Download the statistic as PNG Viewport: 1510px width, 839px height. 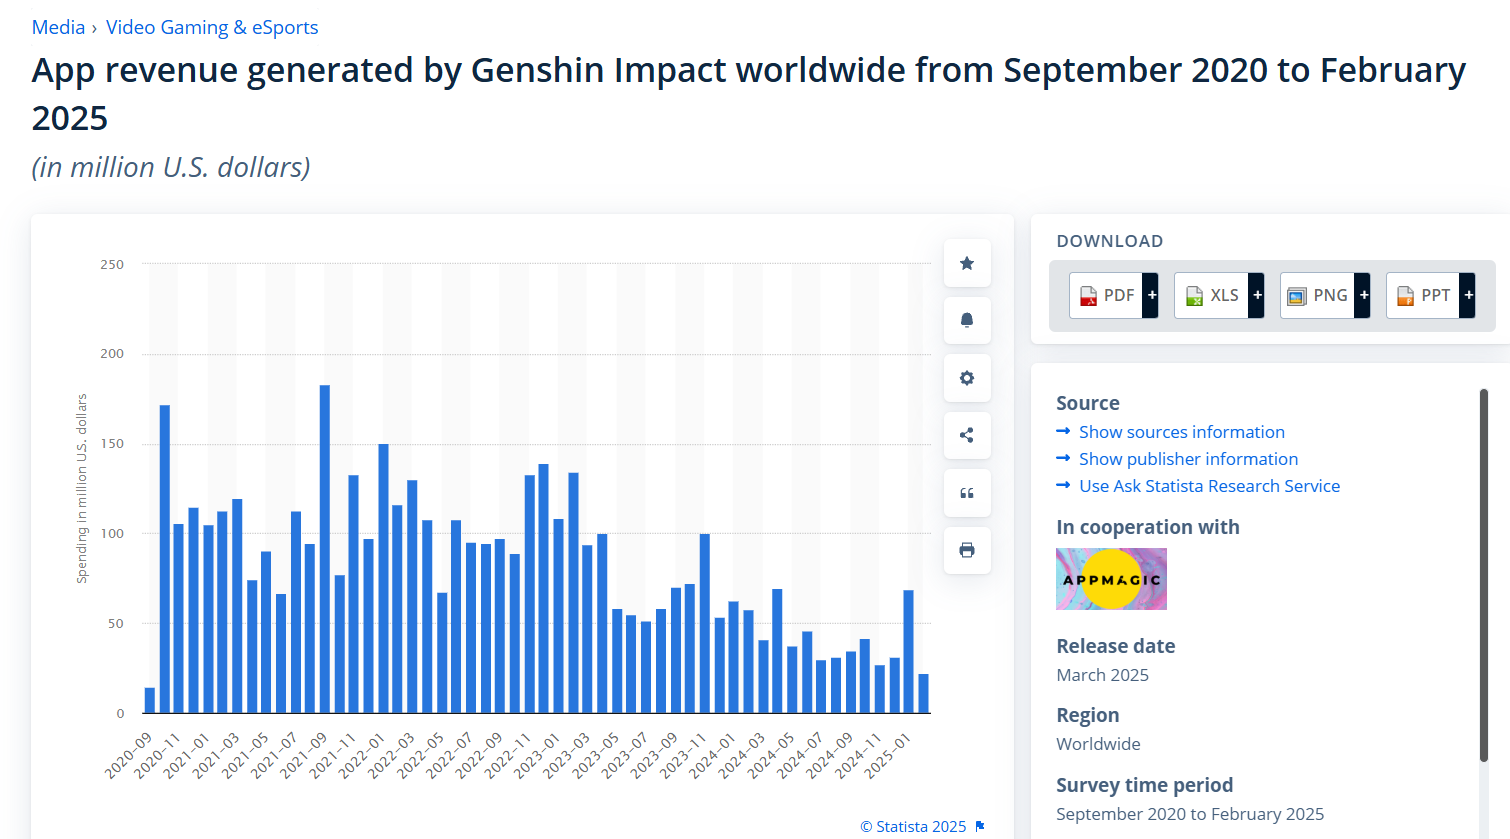pyautogui.click(x=1318, y=295)
